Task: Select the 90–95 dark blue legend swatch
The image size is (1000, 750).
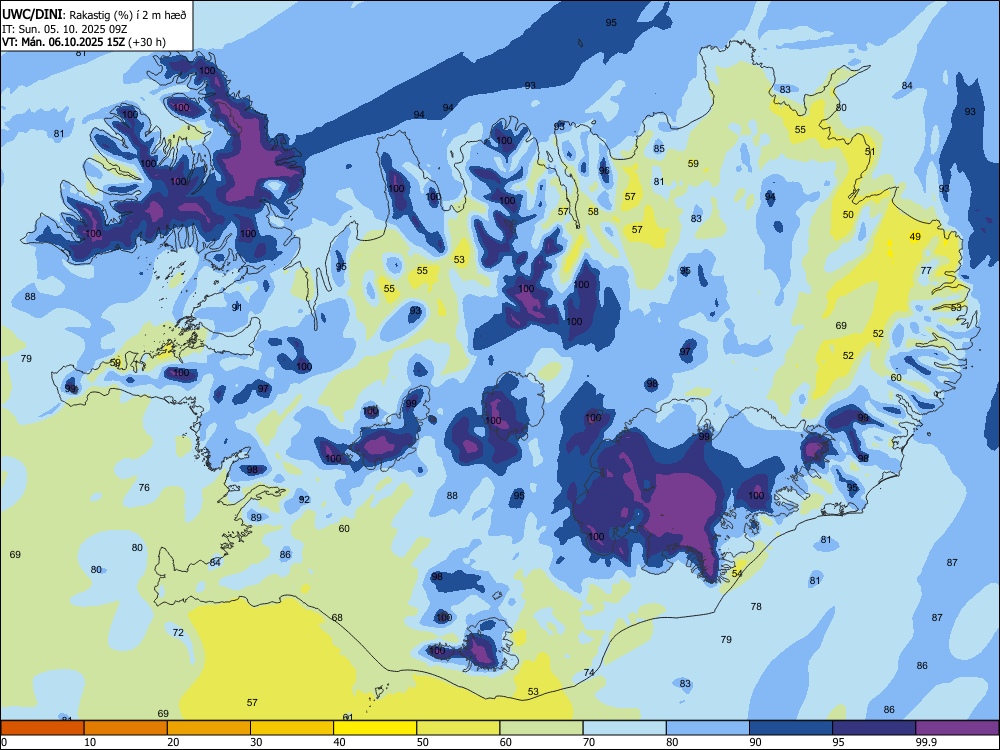Action: [x=791, y=728]
